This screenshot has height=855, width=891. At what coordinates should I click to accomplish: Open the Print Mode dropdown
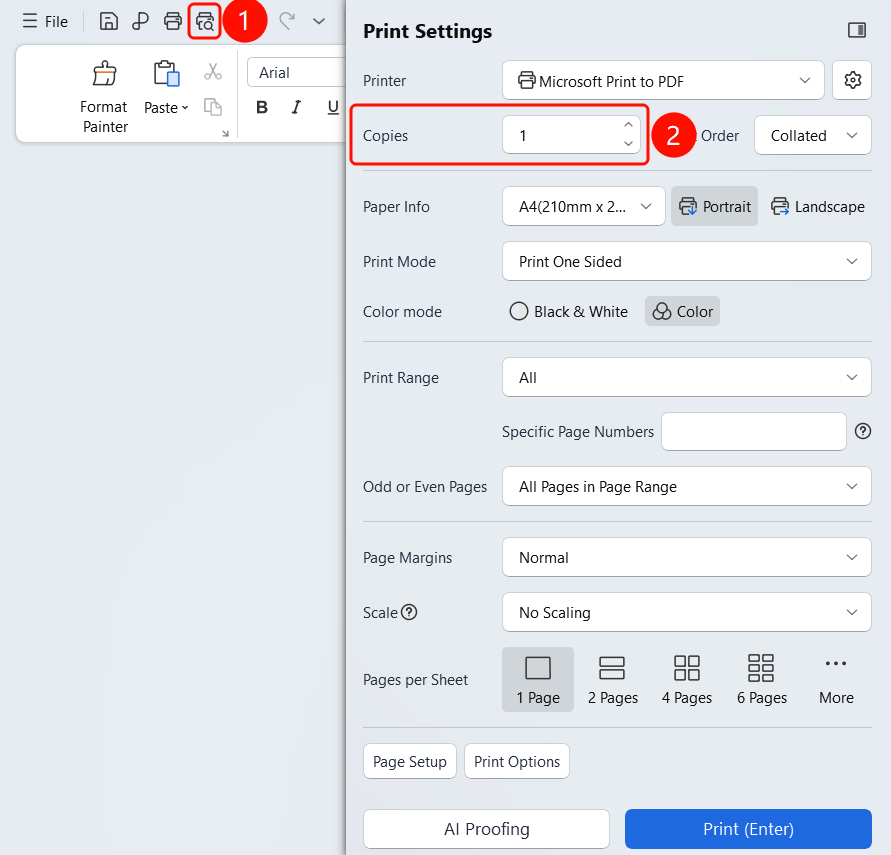click(x=686, y=261)
